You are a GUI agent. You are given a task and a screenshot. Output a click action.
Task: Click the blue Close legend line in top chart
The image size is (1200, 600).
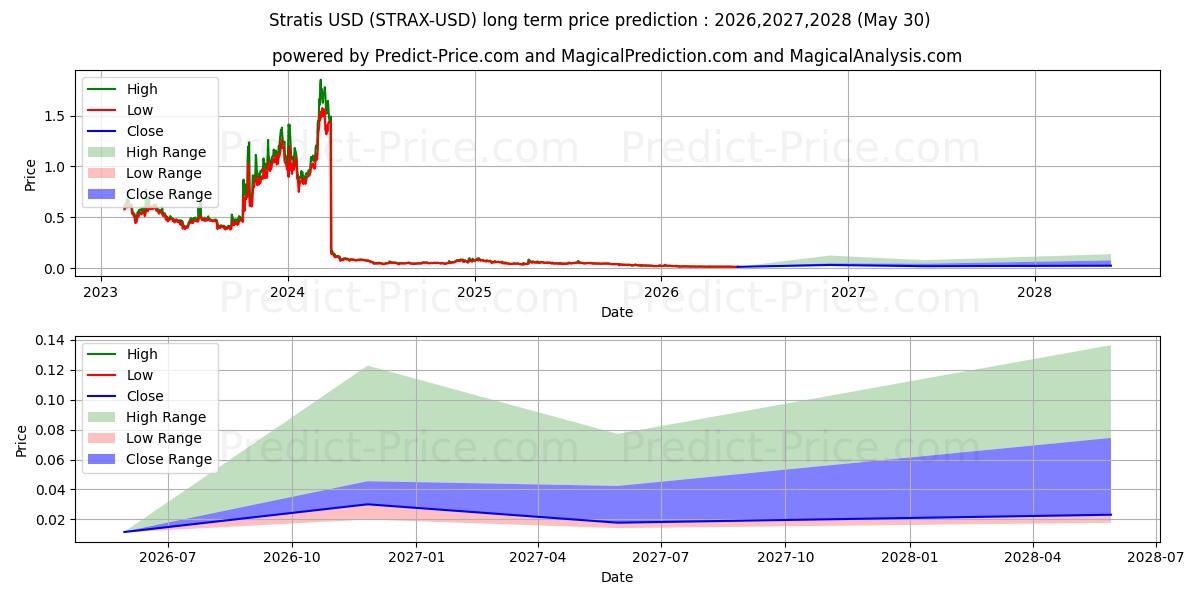click(x=104, y=132)
